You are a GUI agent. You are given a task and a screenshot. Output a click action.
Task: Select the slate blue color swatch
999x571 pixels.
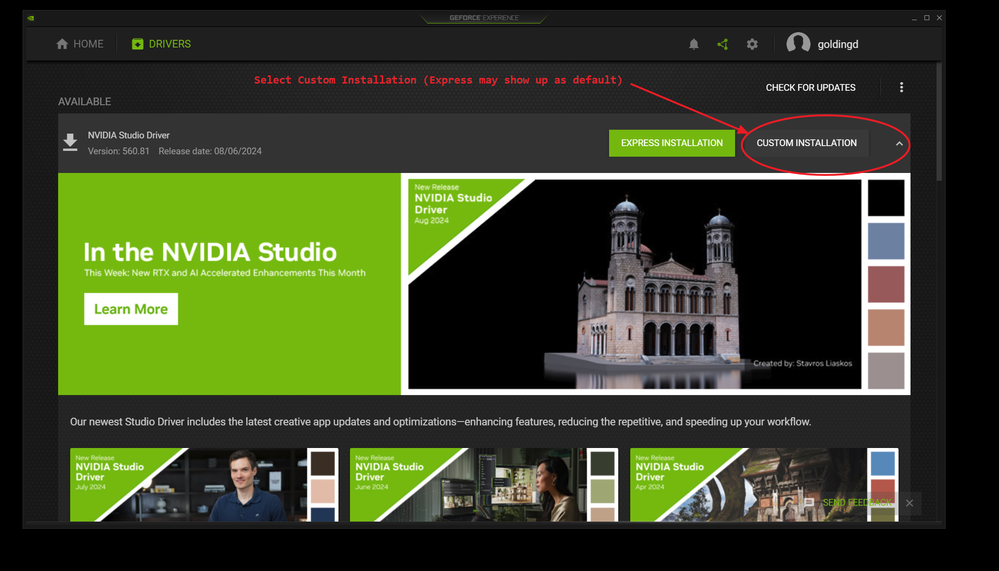pyautogui.click(x=886, y=241)
